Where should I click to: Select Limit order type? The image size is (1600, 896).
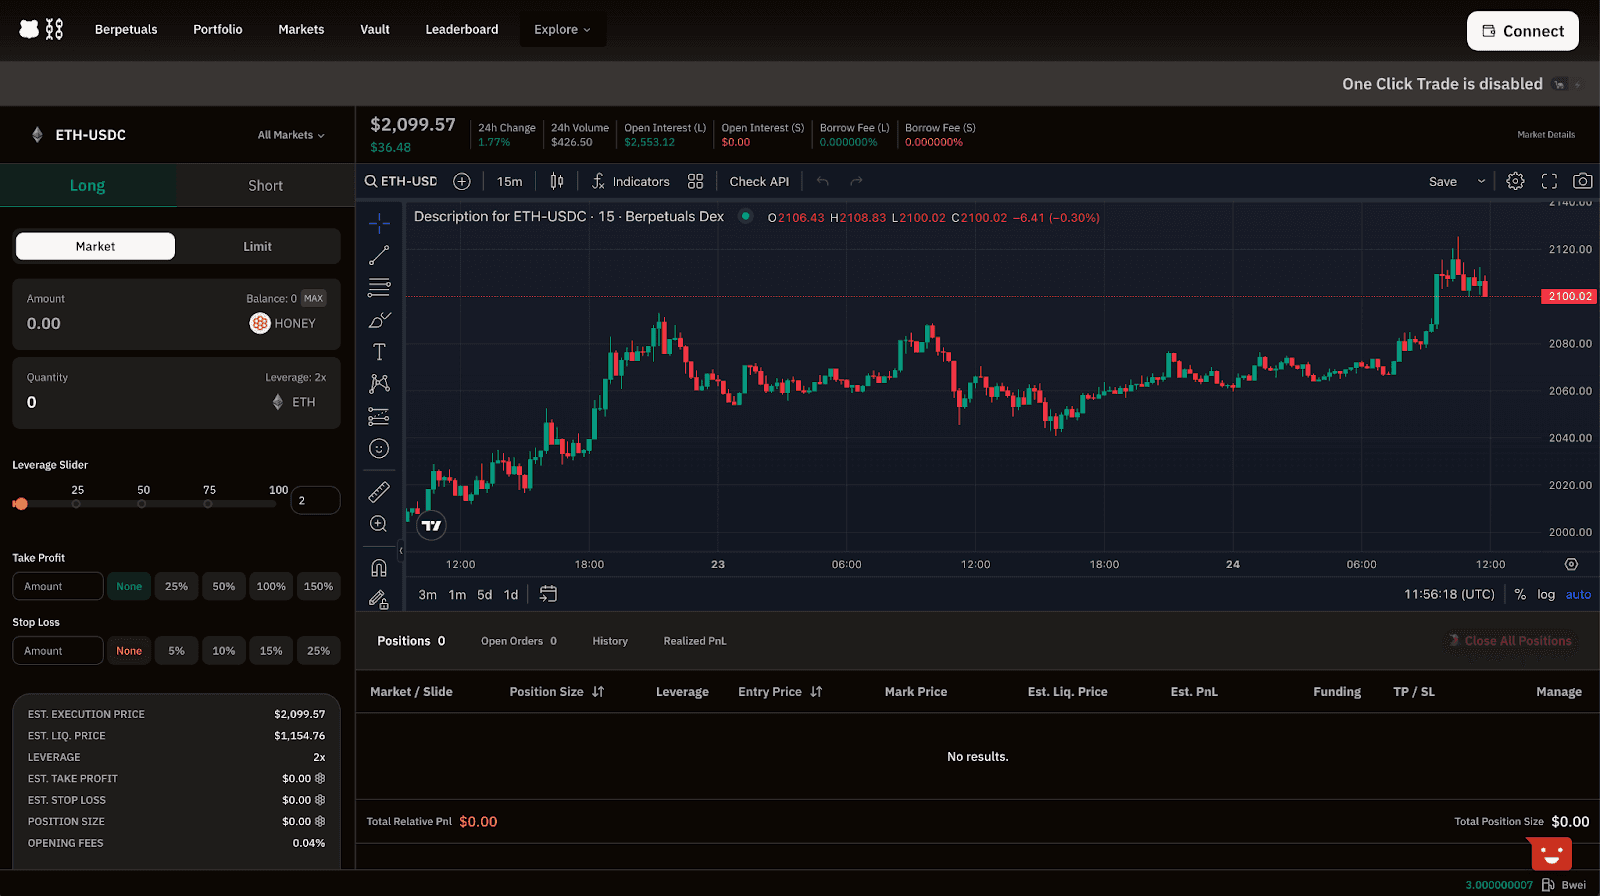point(257,246)
